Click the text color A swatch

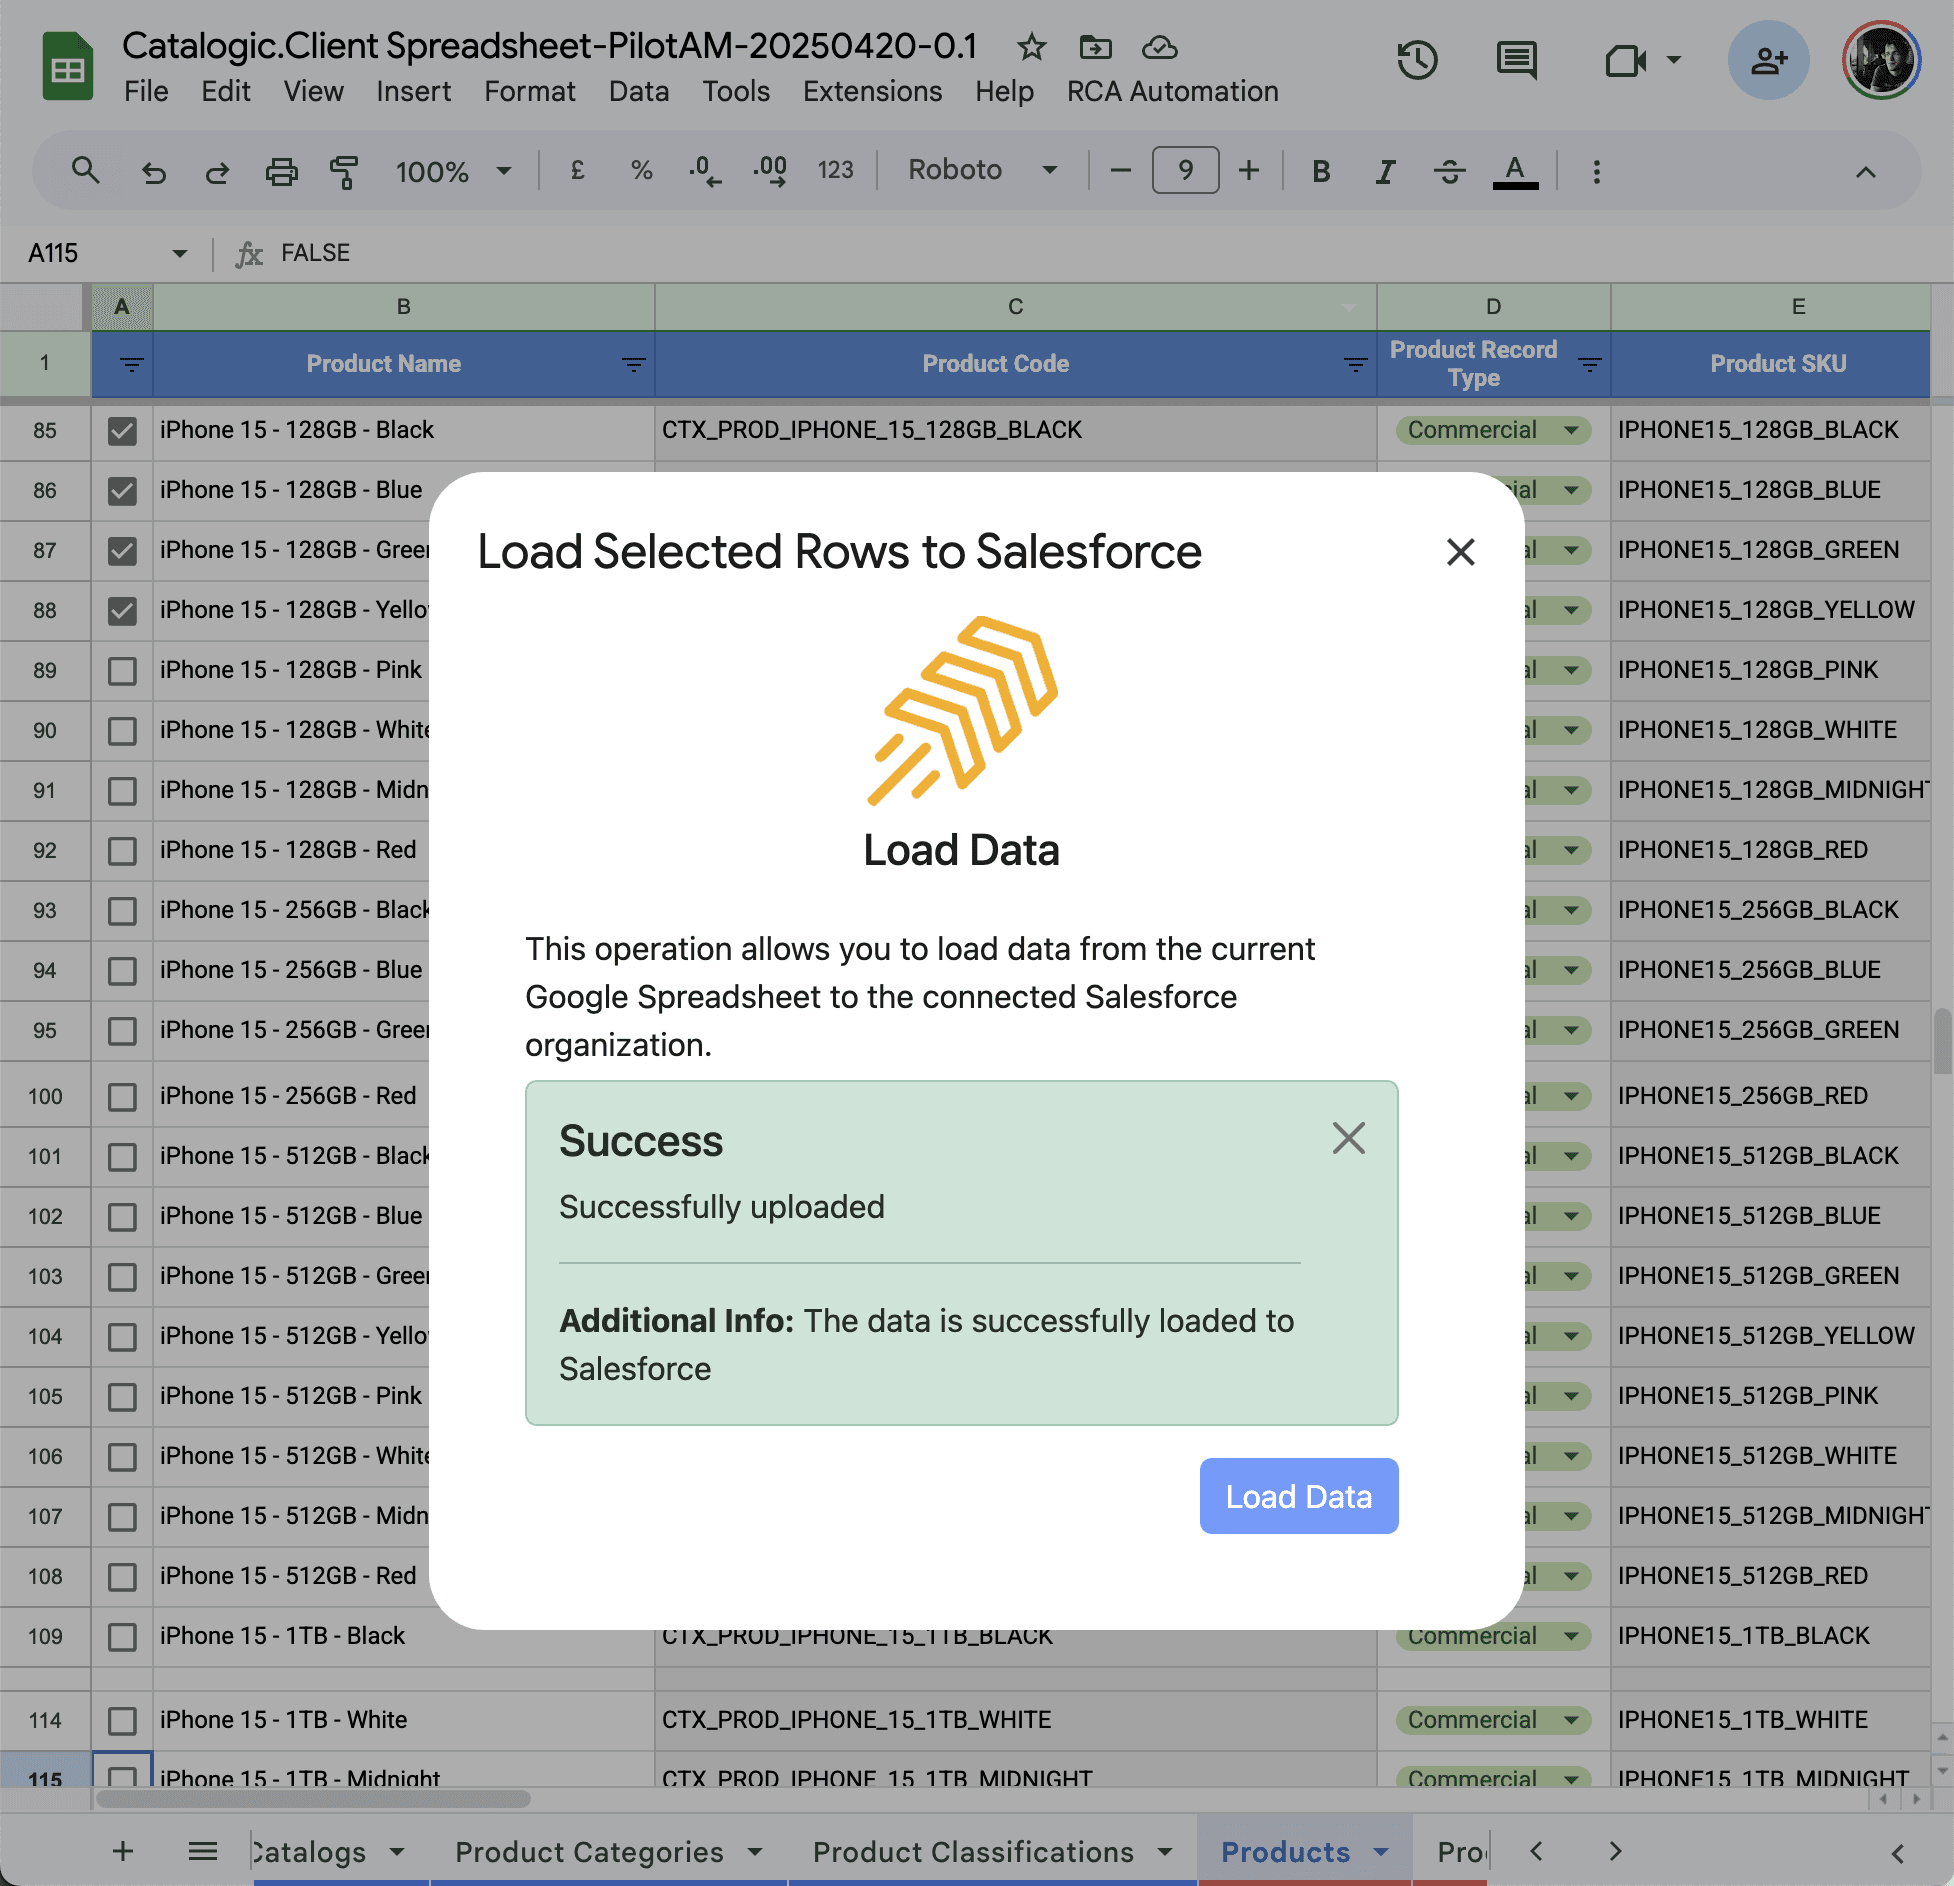[1515, 172]
